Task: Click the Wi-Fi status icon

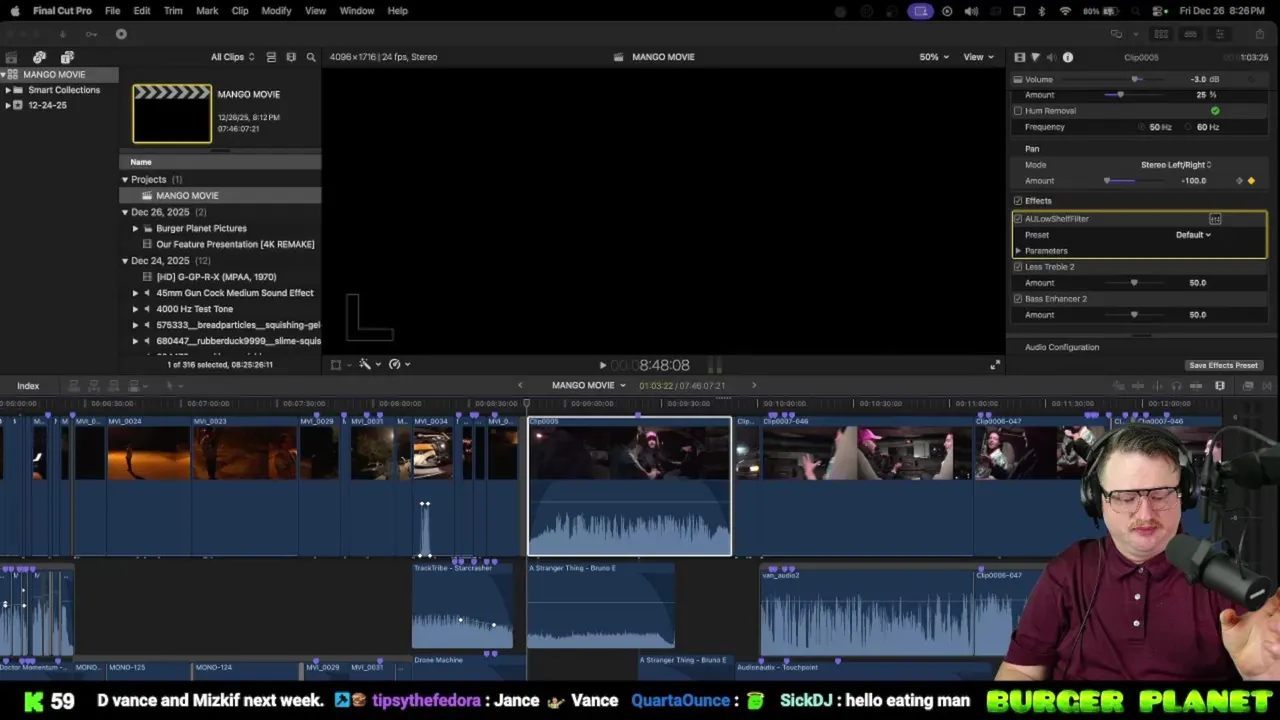Action: [1065, 11]
